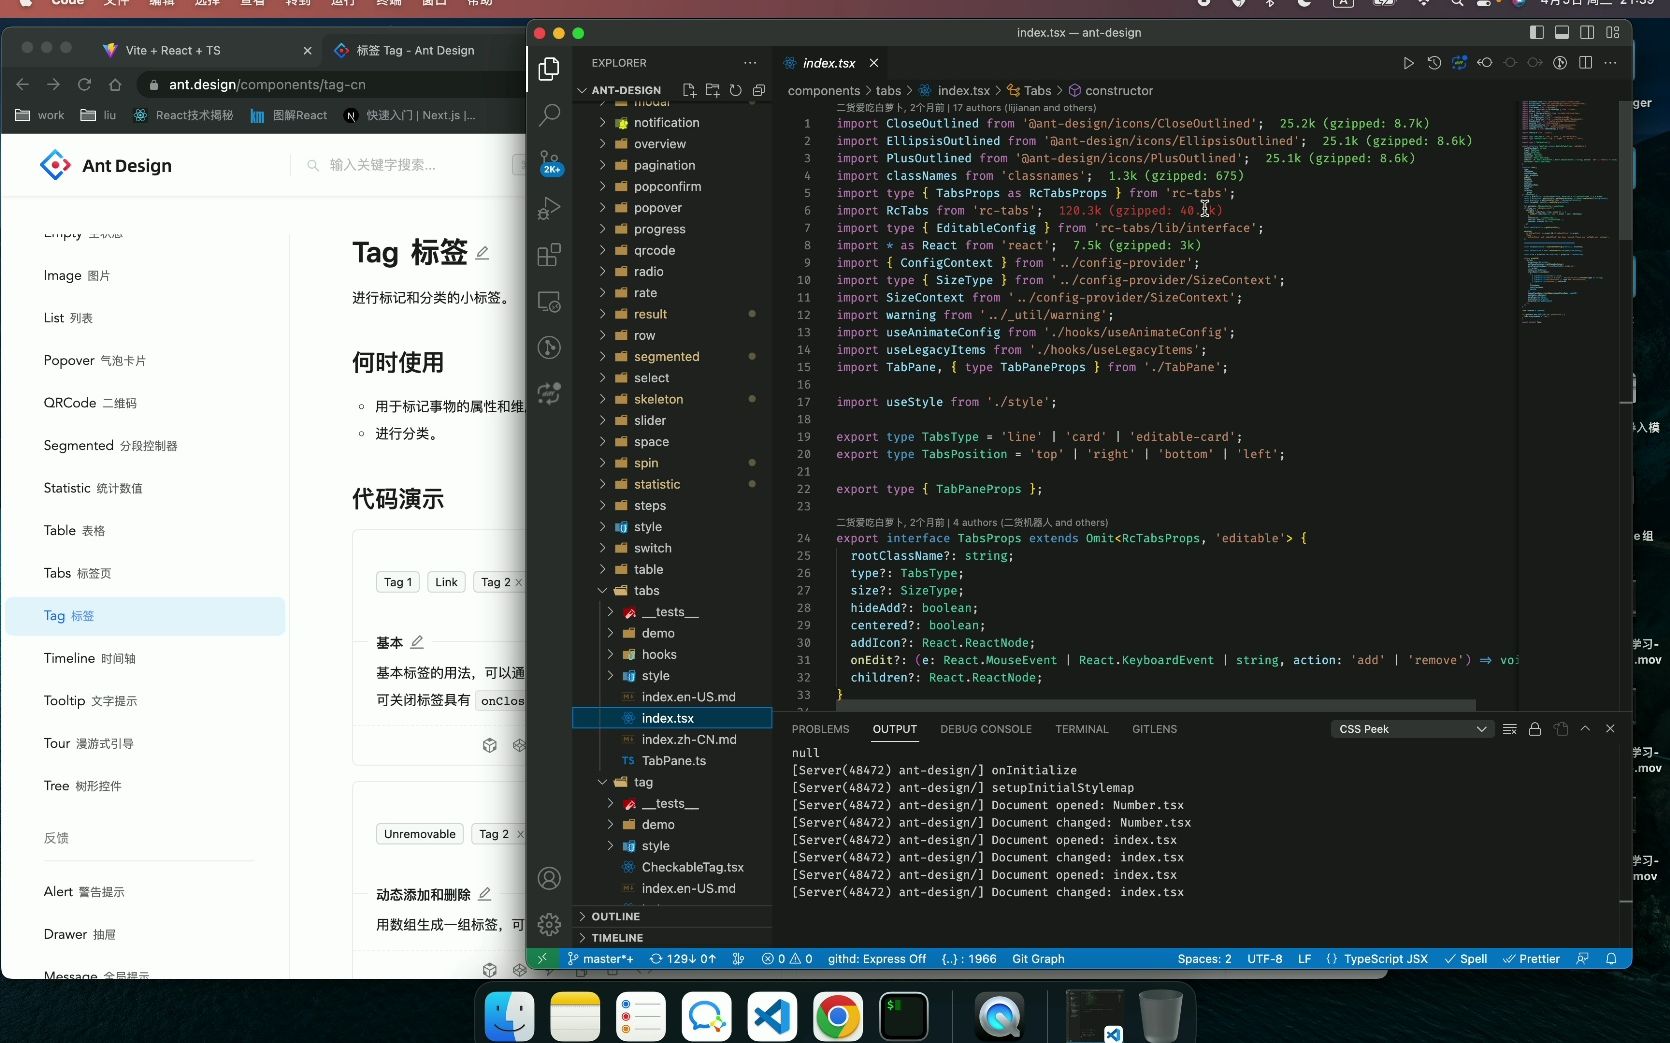Open editor more actions ellipsis
1670x1043 pixels.
coord(1610,63)
